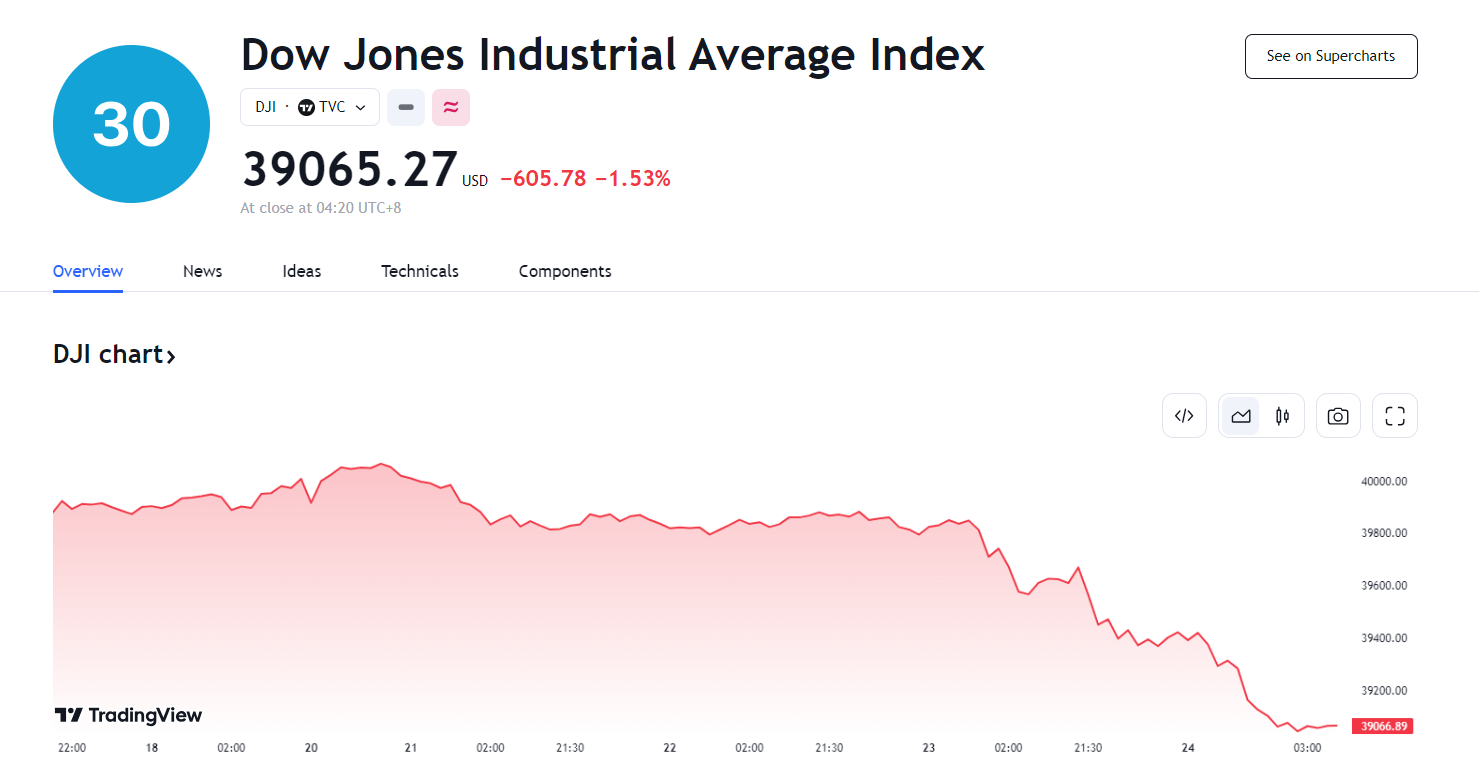Screen dimensions: 1479x782
Task: Open the Technicals tab
Action: point(420,271)
